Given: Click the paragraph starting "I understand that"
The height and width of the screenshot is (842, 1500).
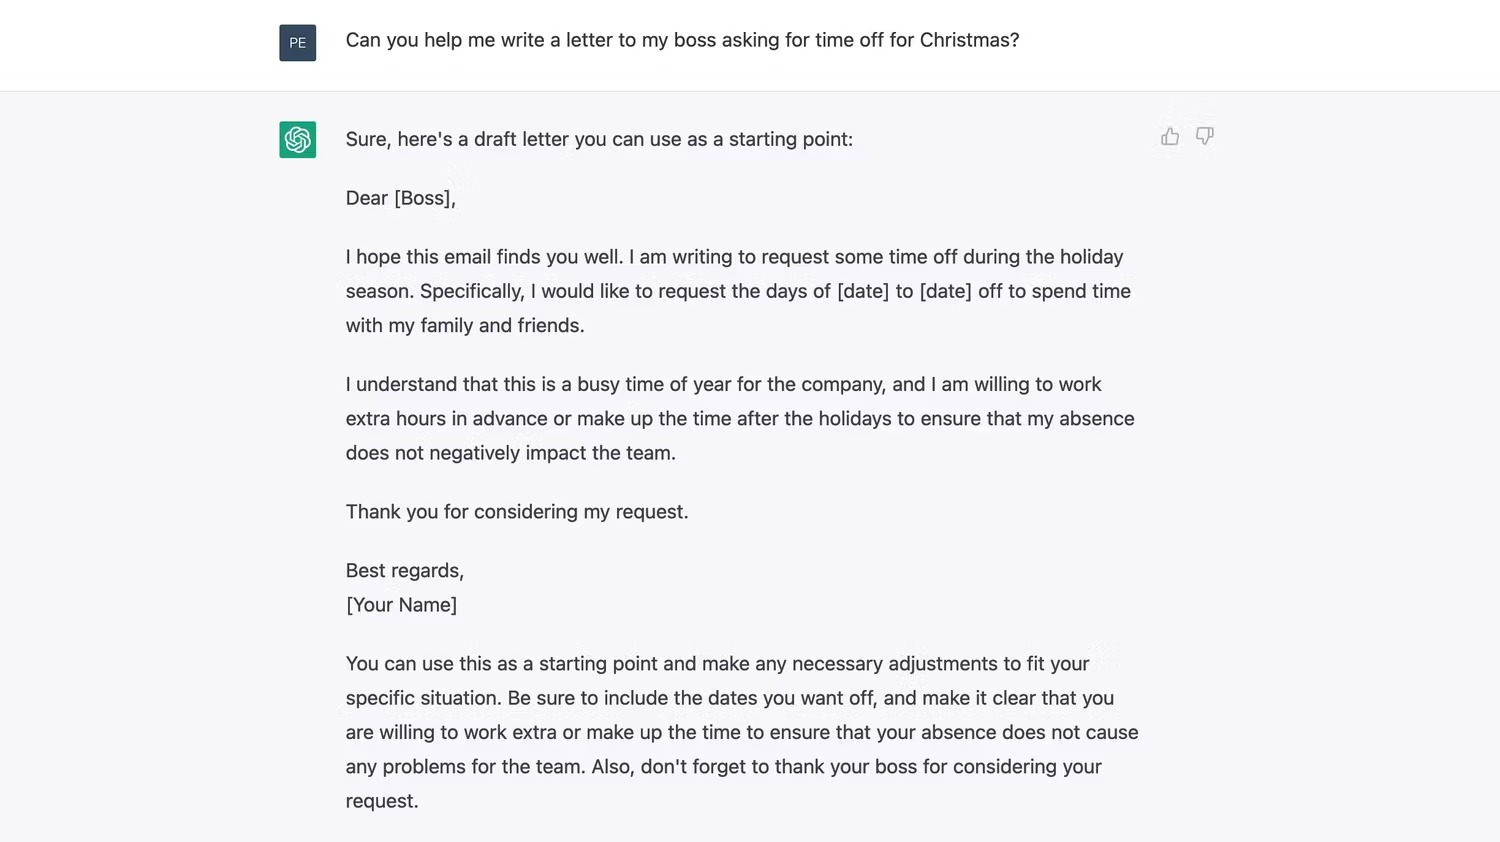Looking at the screenshot, I should tap(740, 419).
